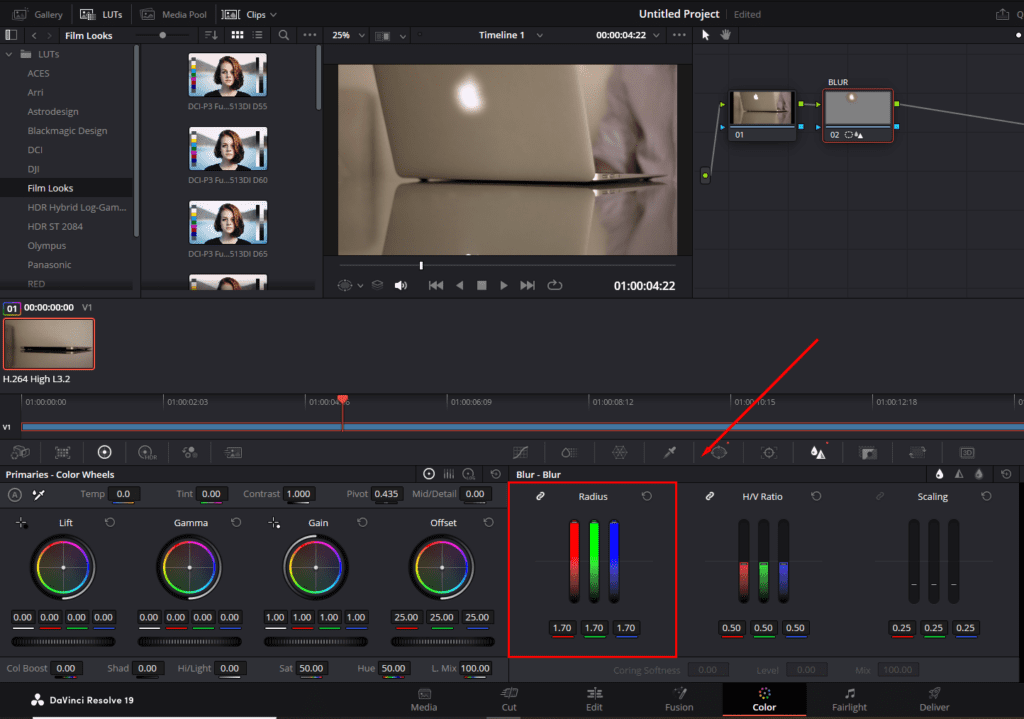Click the red Radius slider
The width and height of the screenshot is (1024, 719).
(574, 560)
